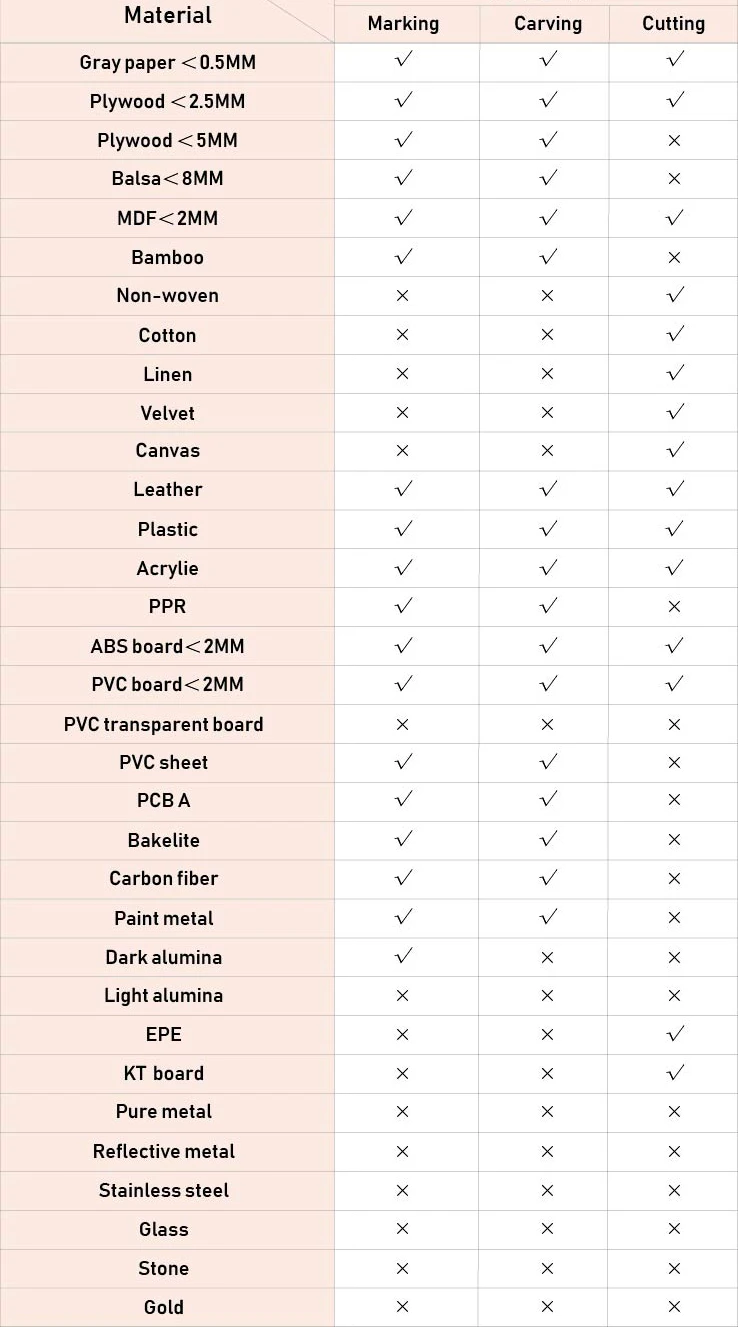This screenshot has height=1327, width=738.
Task: Click the Cutting checkmark for EPE row
Action: (675, 1034)
